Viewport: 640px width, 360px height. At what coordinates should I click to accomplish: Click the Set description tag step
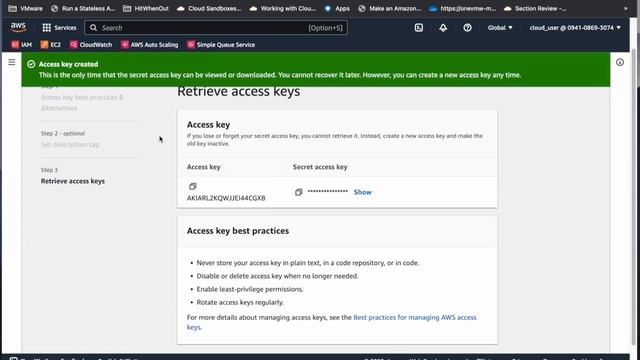pos(70,144)
